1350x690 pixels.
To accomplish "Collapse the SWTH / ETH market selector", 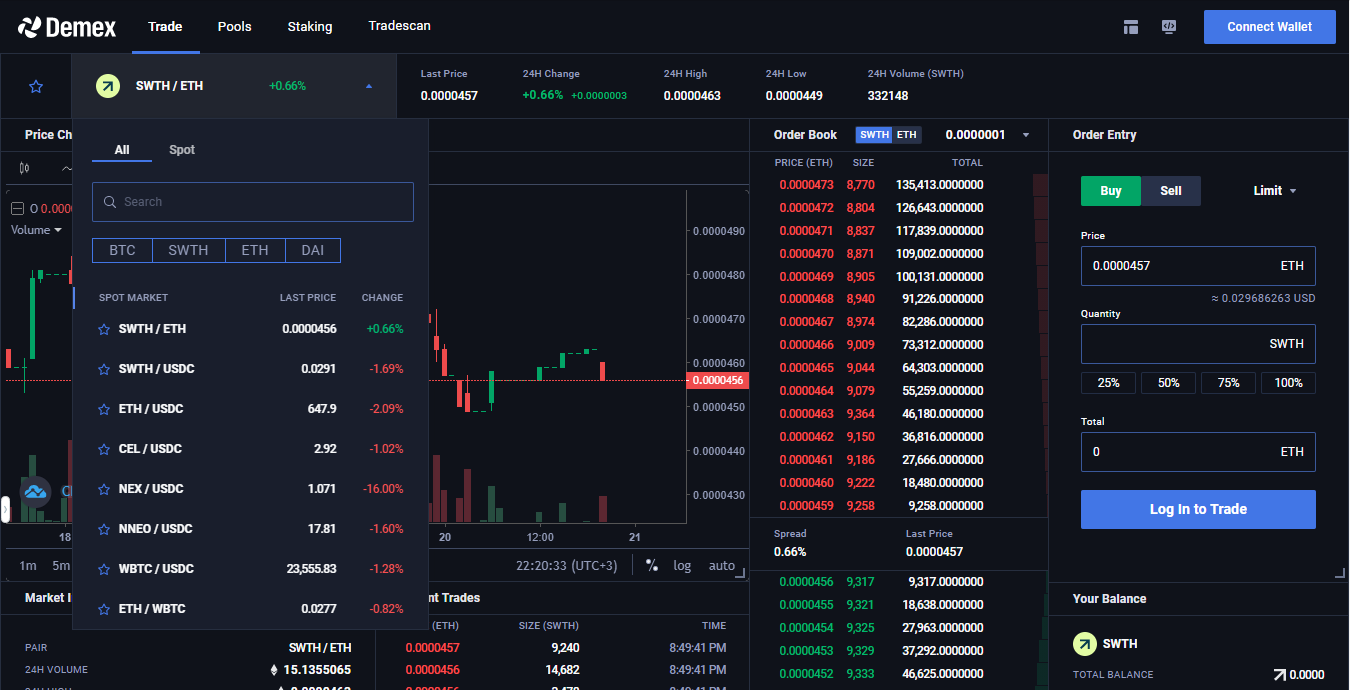I will [369, 86].
